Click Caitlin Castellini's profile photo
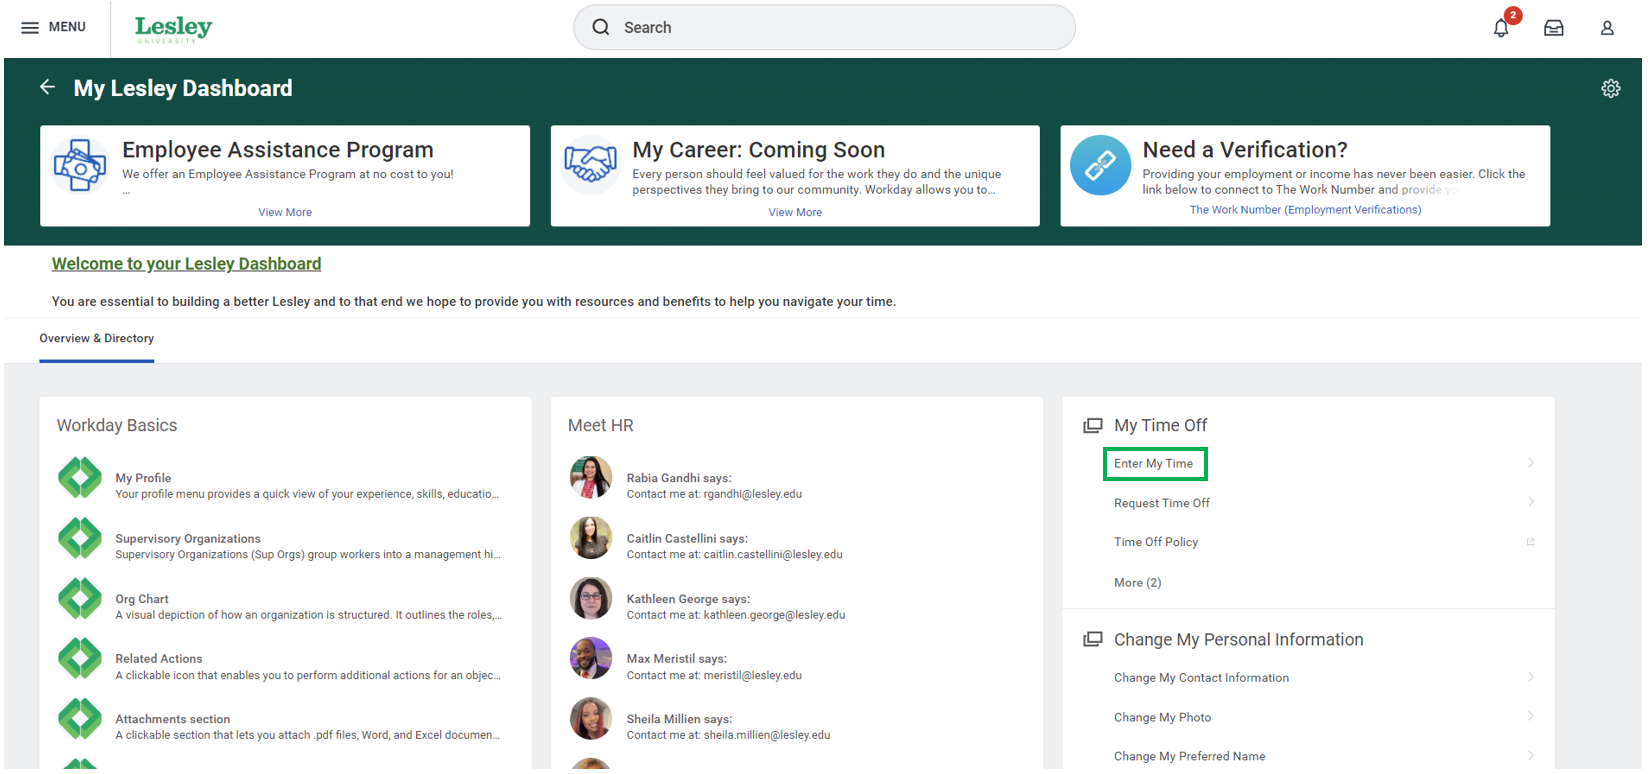 tap(591, 538)
